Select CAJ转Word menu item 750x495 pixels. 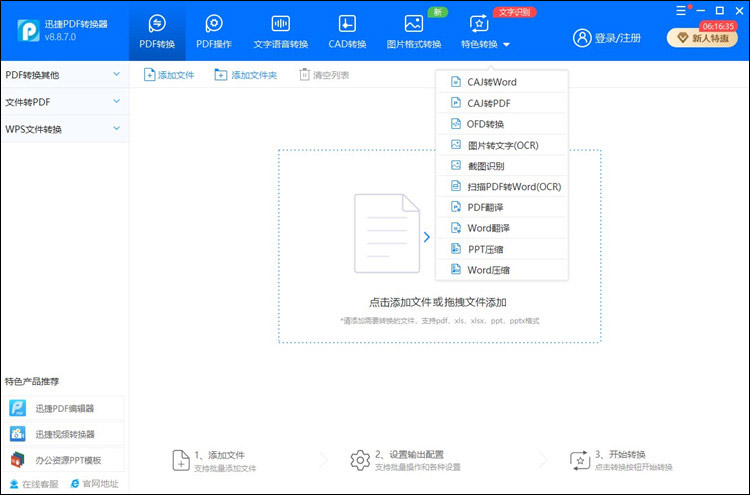(502, 82)
